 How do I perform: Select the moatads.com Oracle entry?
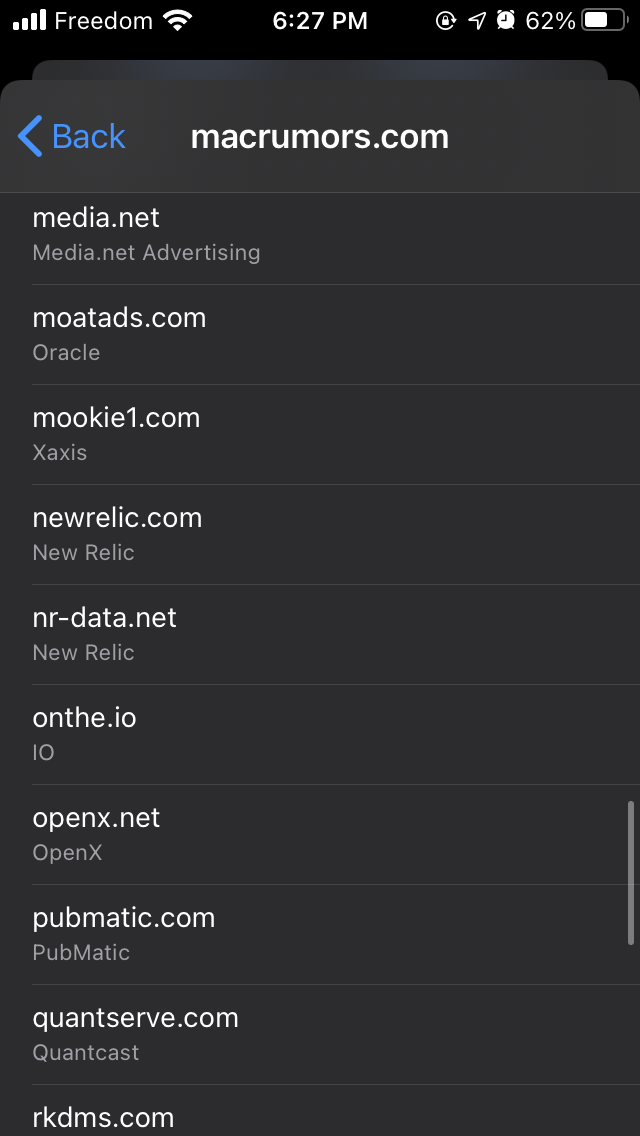(320, 334)
